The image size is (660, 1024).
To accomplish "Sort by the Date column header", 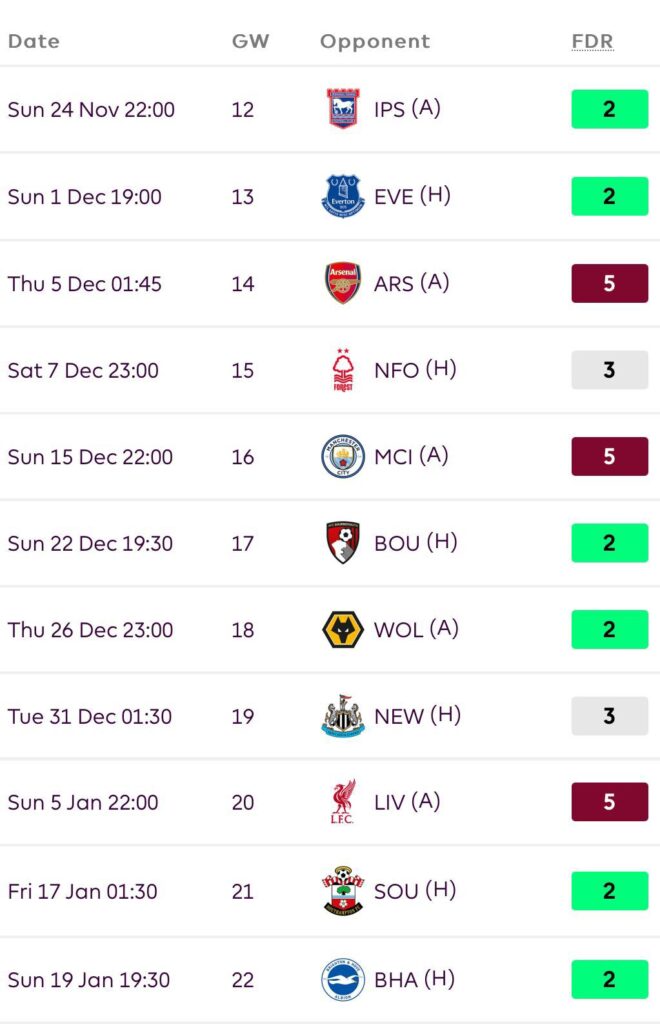I will coord(34,41).
